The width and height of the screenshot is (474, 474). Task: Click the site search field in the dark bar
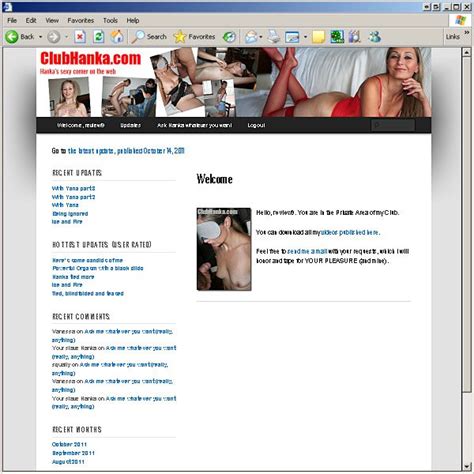393,125
